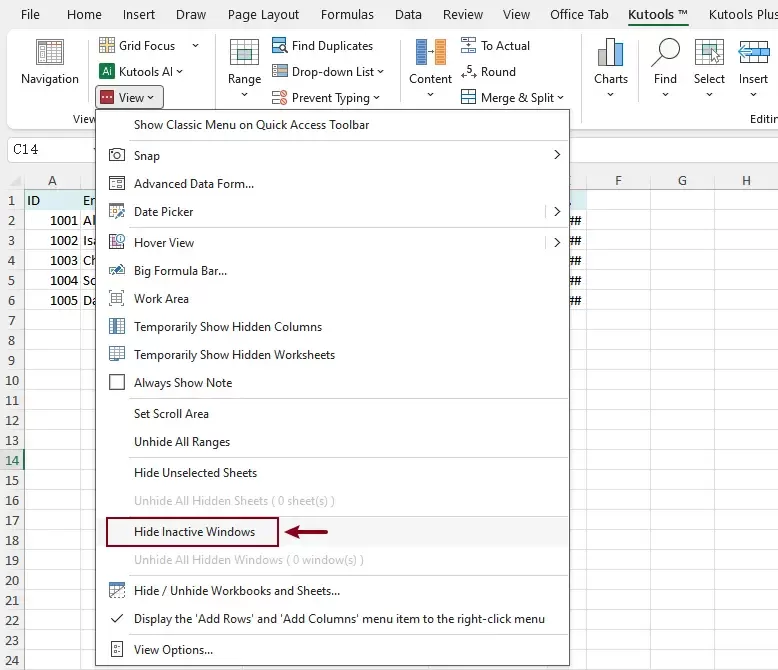Open the Charts icon
Screen dimensions: 778x670
pos(611,52)
